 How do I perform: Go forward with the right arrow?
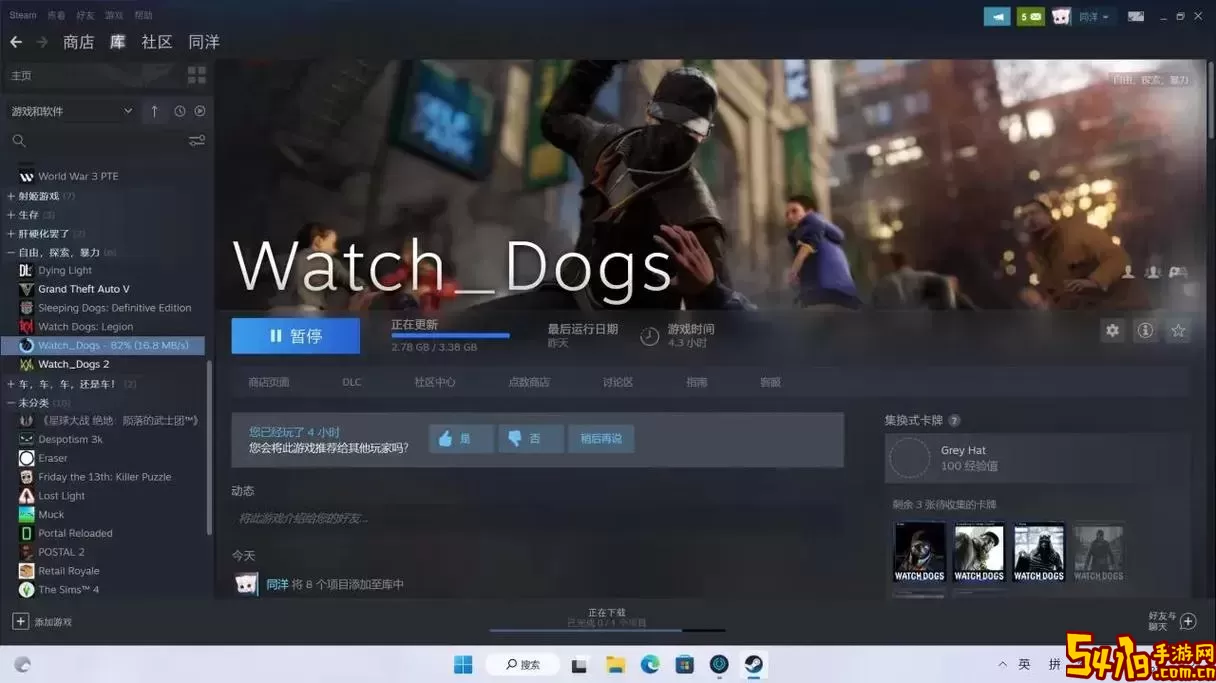pyautogui.click(x=42, y=42)
